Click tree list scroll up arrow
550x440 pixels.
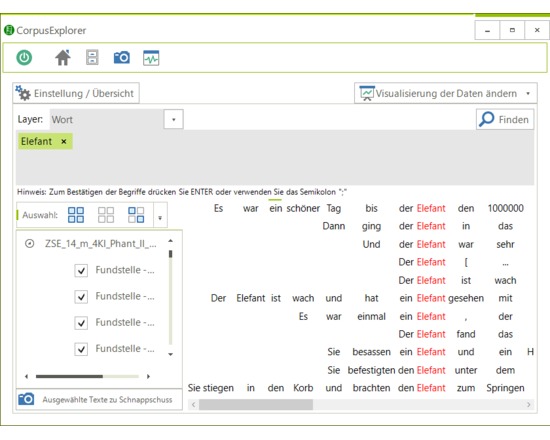point(170,241)
